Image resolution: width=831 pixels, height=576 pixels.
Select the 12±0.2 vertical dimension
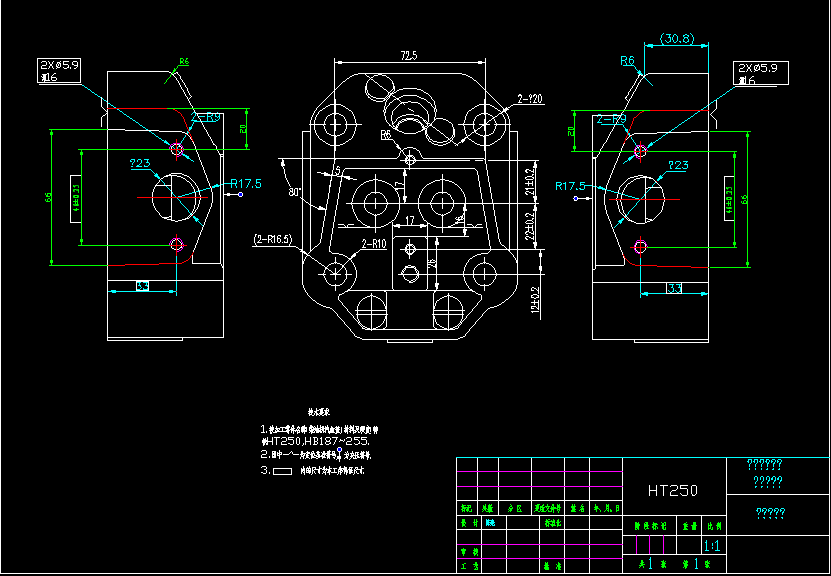pyautogui.click(x=532, y=299)
